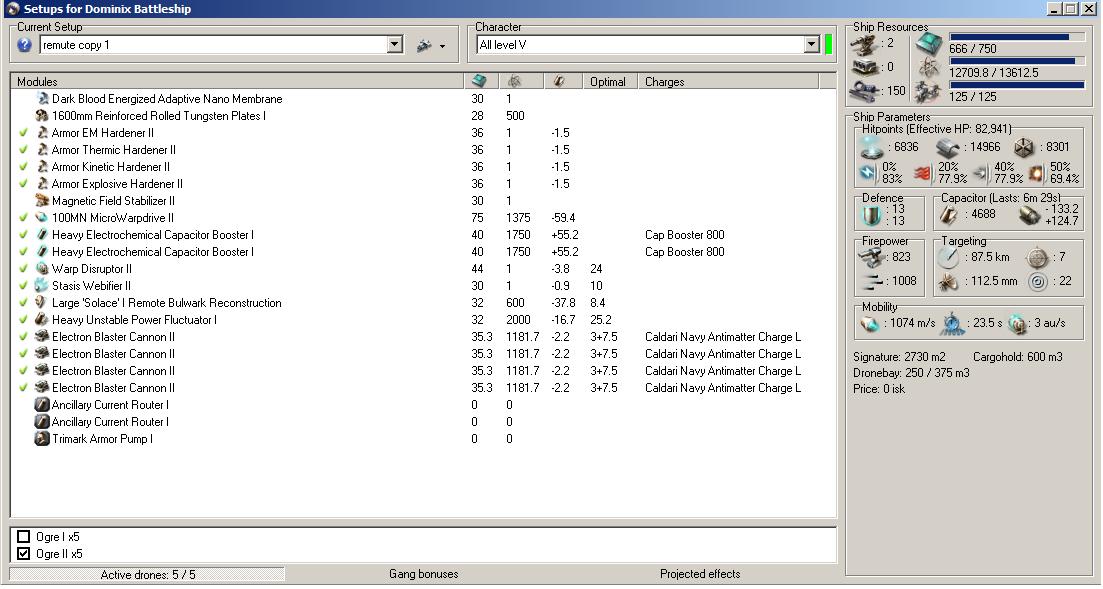The width and height of the screenshot is (1103, 589).
Task: Toggle active checkmark on Armor Explosive Hardener II
Action: pos(23,184)
